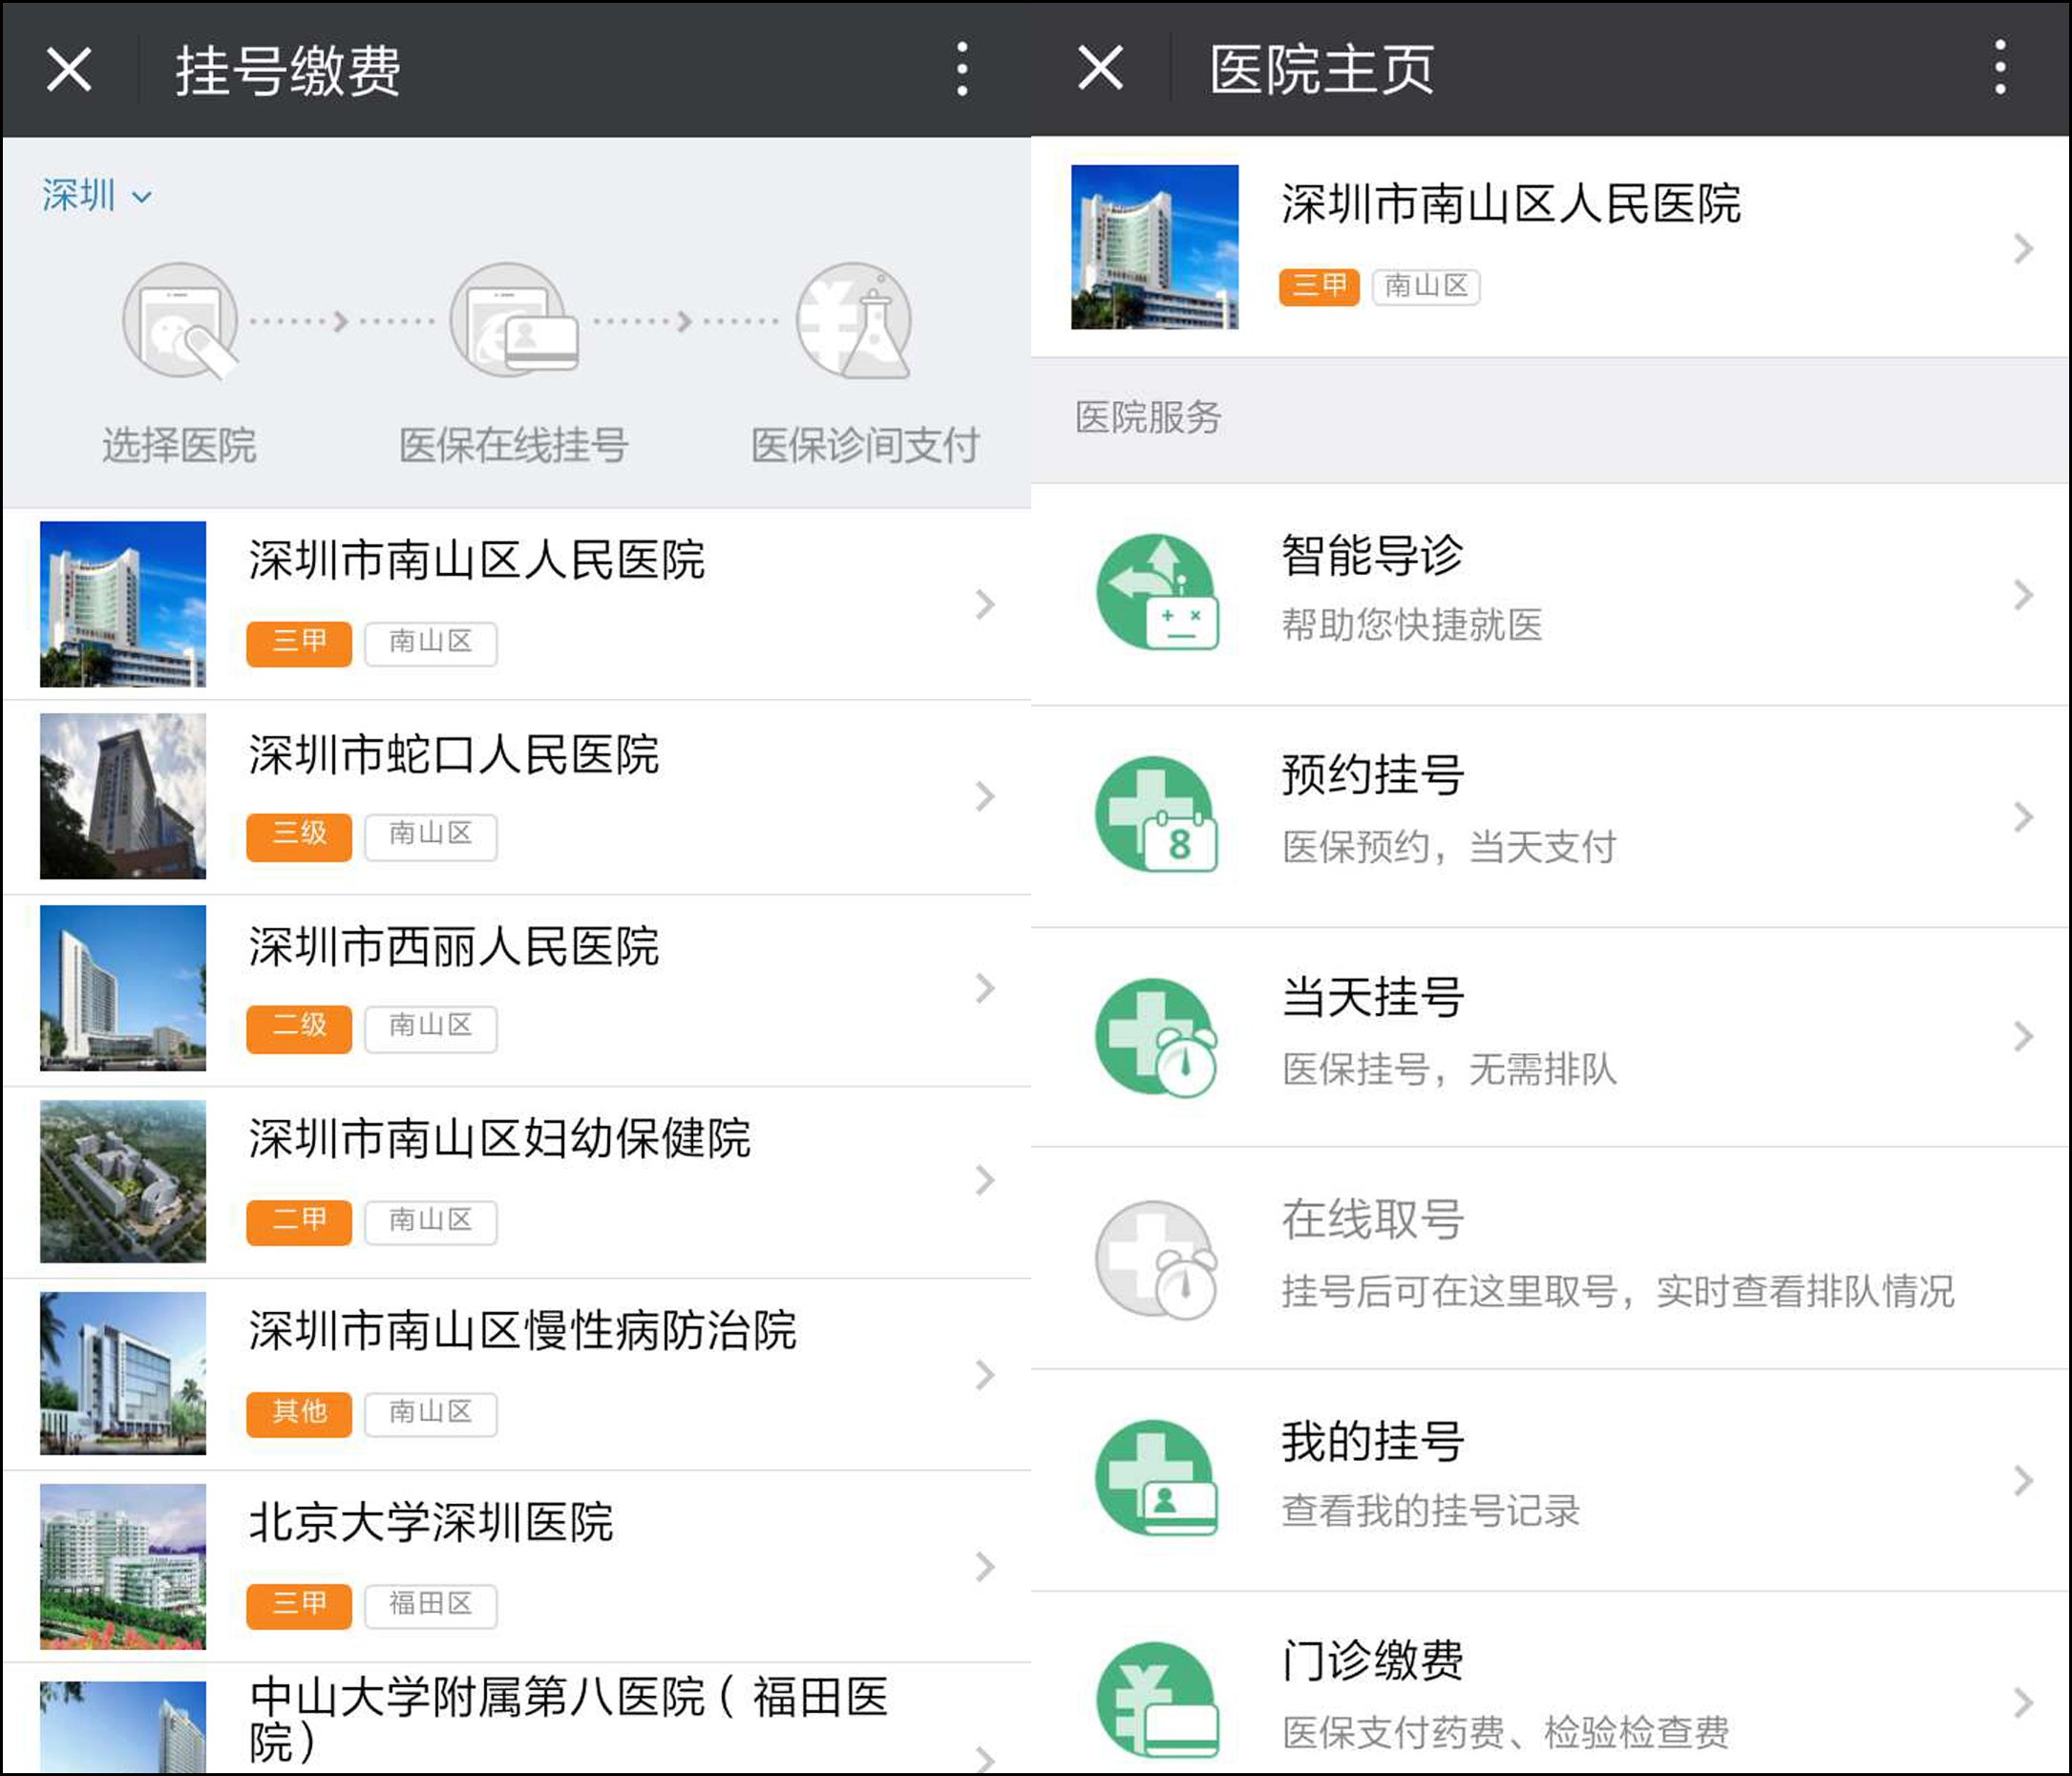Expand the chevron of the 深圳市南山区人民医院 list row
This screenshot has width=2072, height=1776.
[x=985, y=604]
